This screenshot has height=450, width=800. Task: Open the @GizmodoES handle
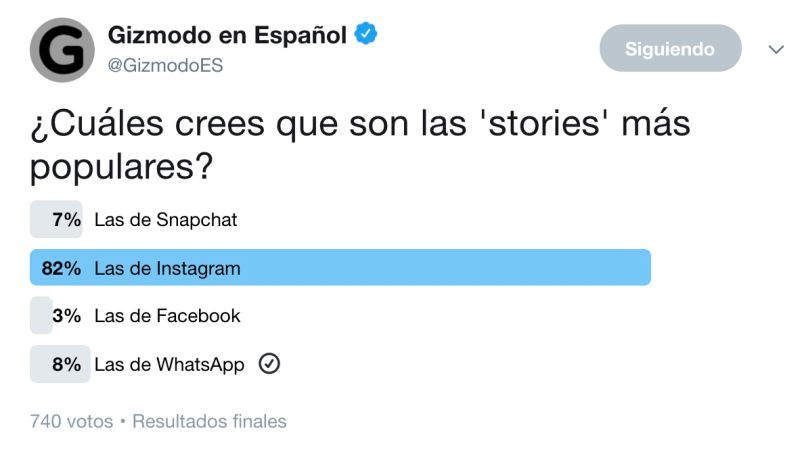pos(165,65)
